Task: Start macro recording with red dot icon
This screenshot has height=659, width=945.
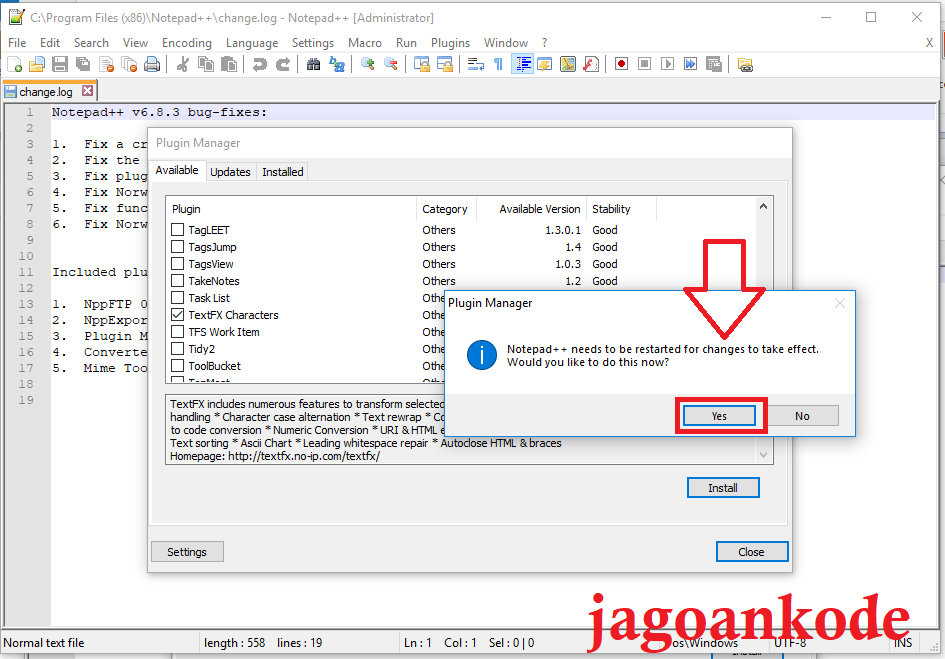Action: click(x=621, y=64)
